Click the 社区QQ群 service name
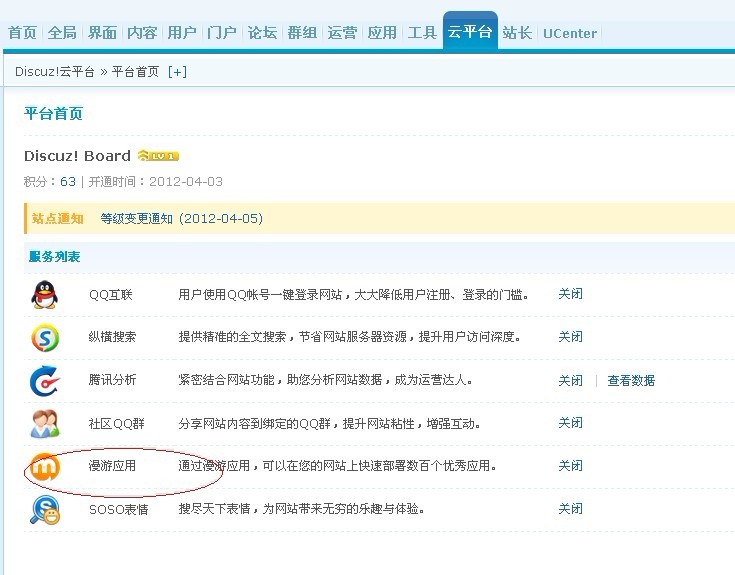Viewport: 735px width, 575px height. (x=116, y=424)
